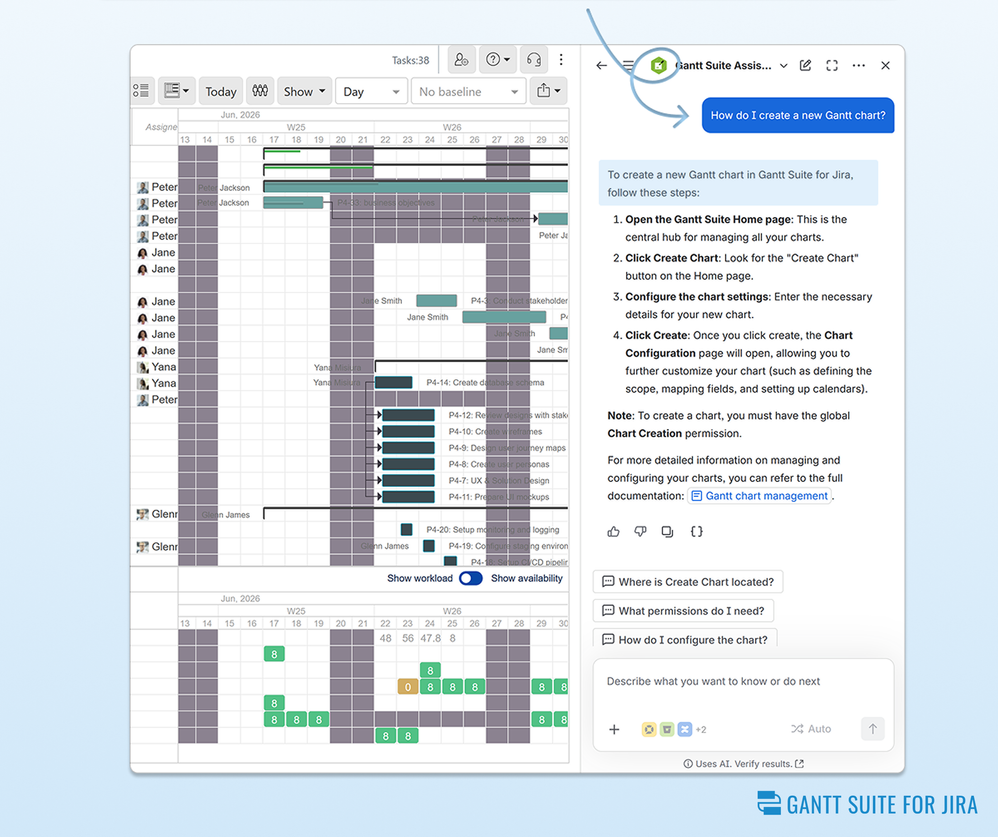The height and width of the screenshot is (837, 998).
Task: Open the No baseline dropdown
Action: tap(468, 92)
